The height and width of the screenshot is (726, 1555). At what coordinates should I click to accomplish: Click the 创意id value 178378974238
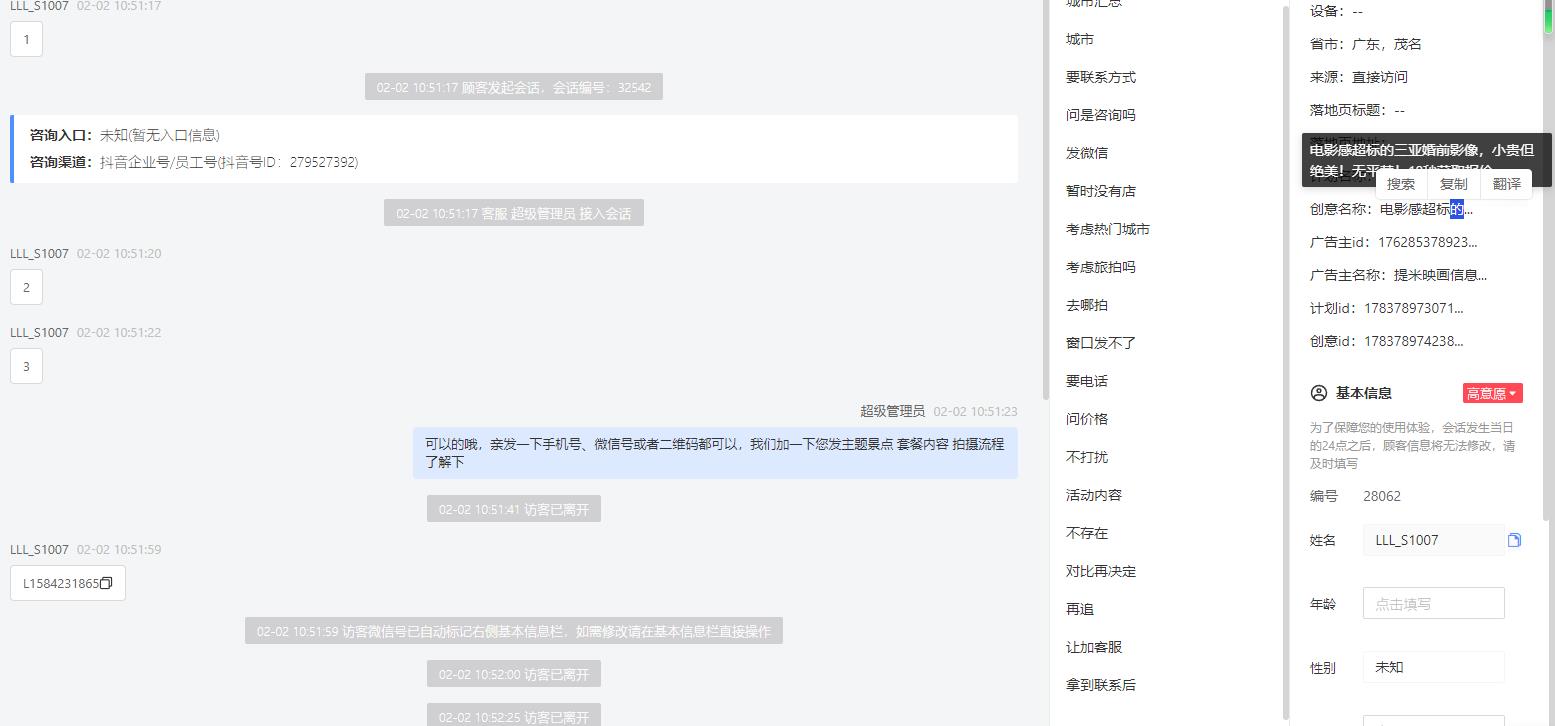click(1413, 341)
